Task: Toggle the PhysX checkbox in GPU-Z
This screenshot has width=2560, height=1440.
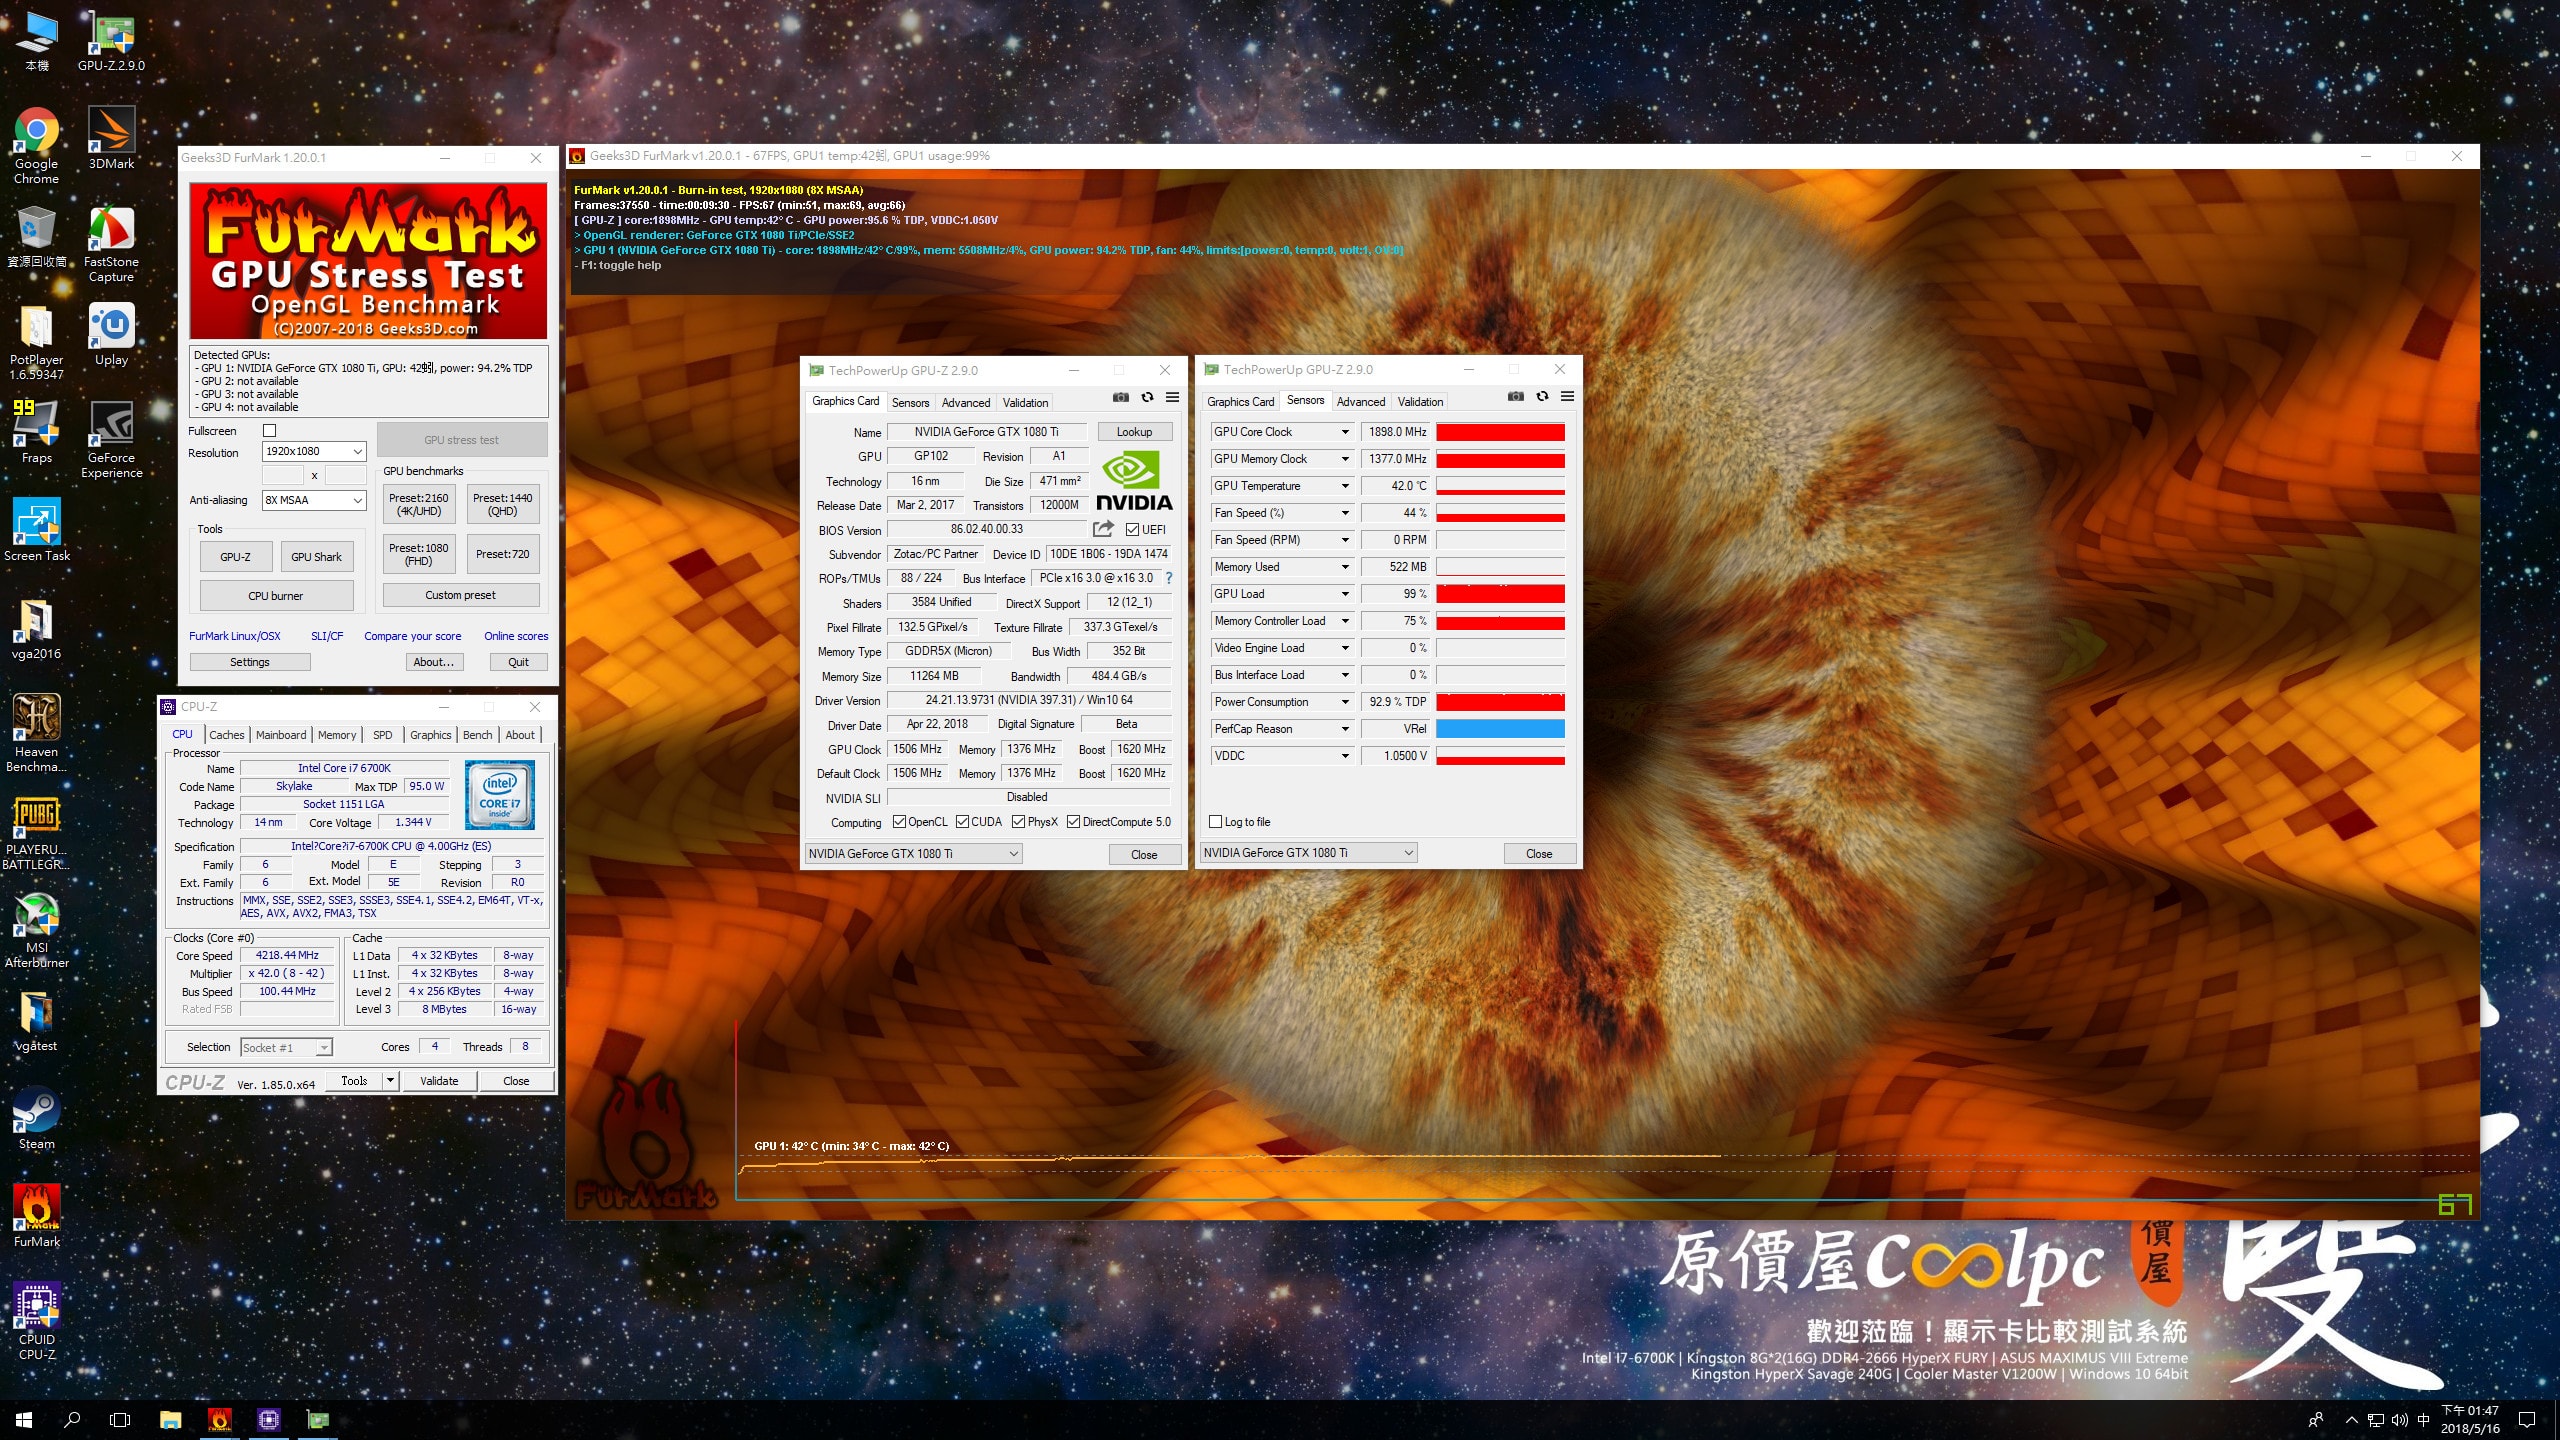Action: [1018, 822]
